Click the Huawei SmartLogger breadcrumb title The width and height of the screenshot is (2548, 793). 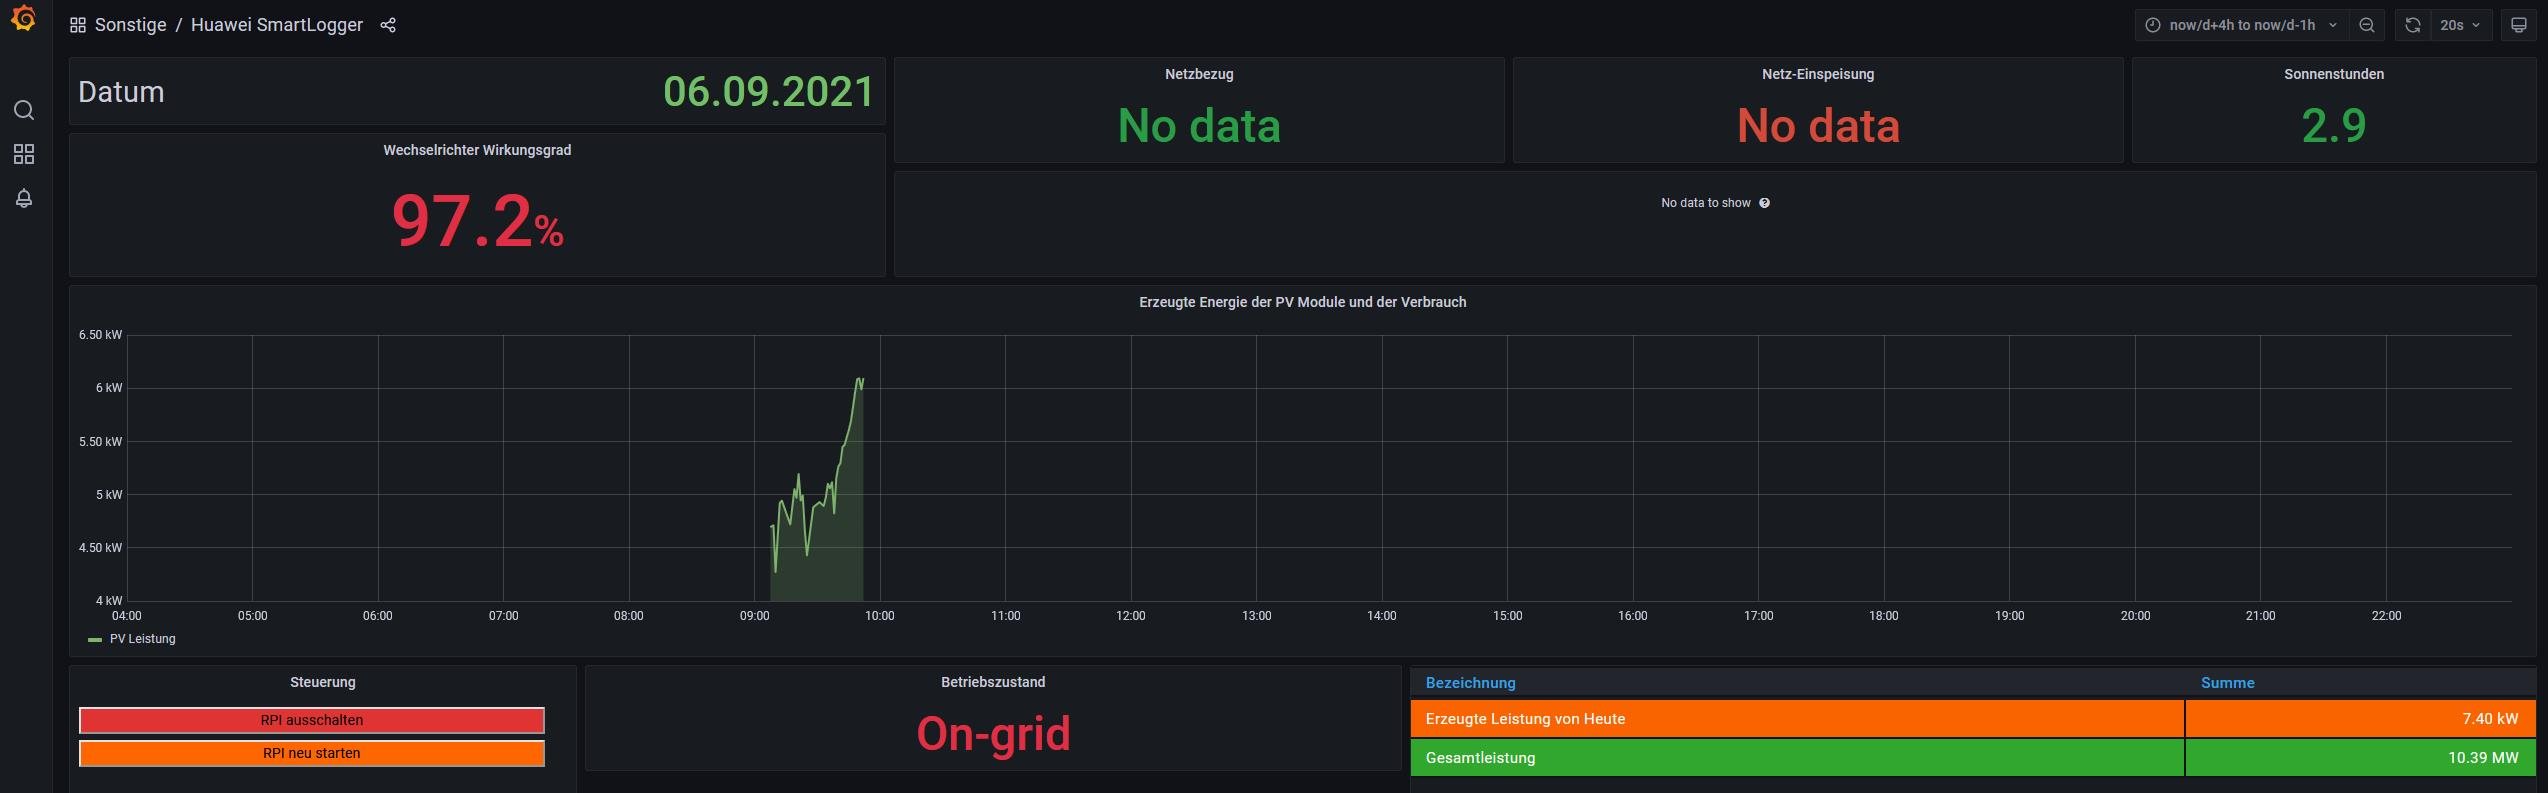pyautogui.click(x=276, y=25)
